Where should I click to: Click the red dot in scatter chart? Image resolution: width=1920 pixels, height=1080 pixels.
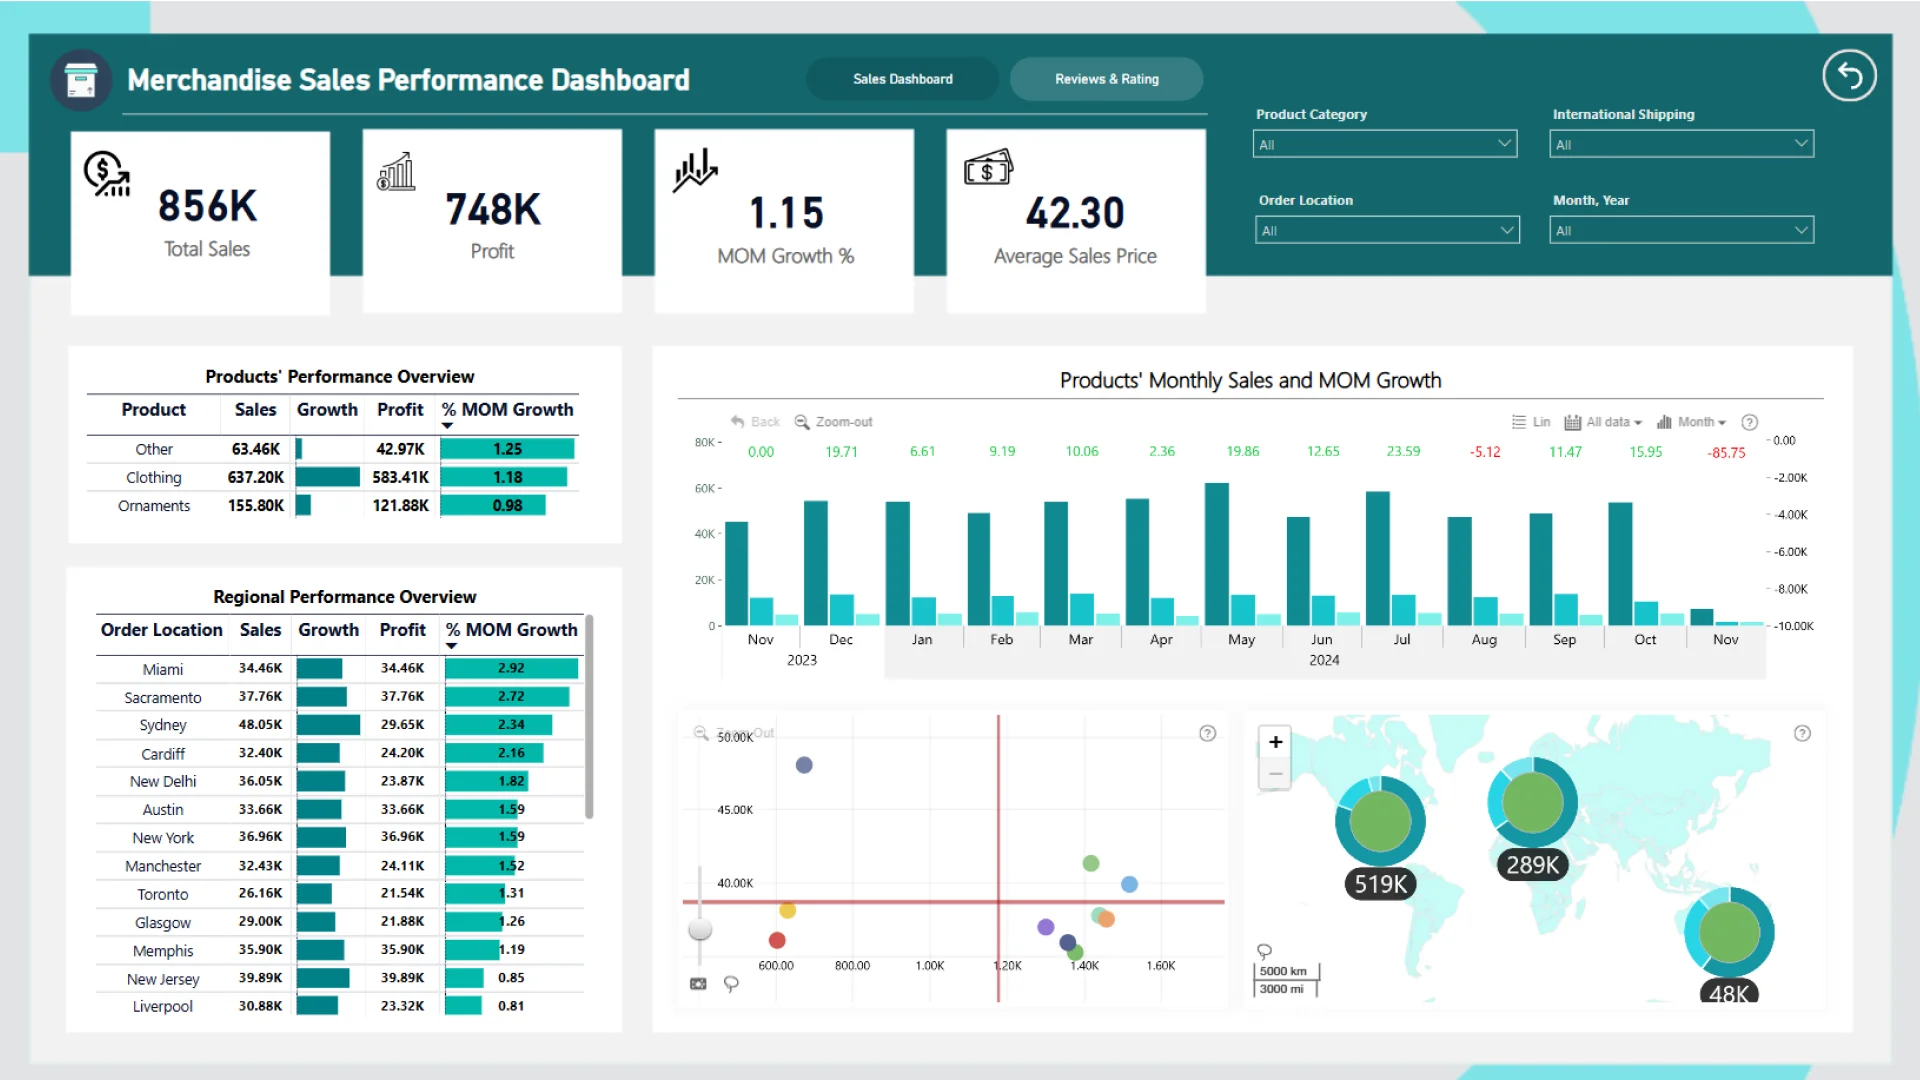777,940
